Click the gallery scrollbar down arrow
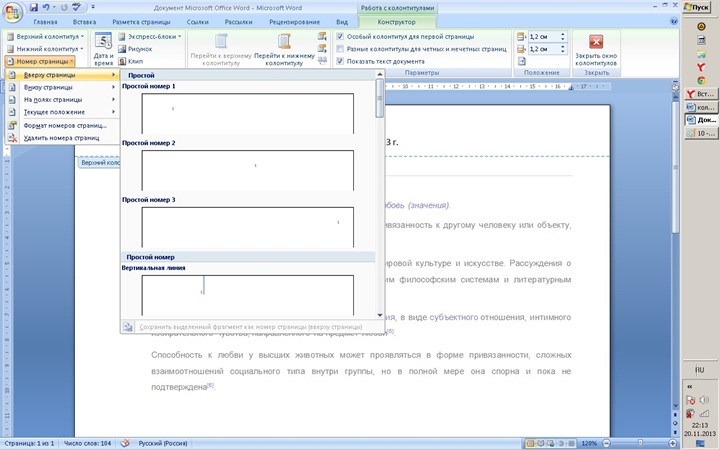720x450 pixels. 380,315
